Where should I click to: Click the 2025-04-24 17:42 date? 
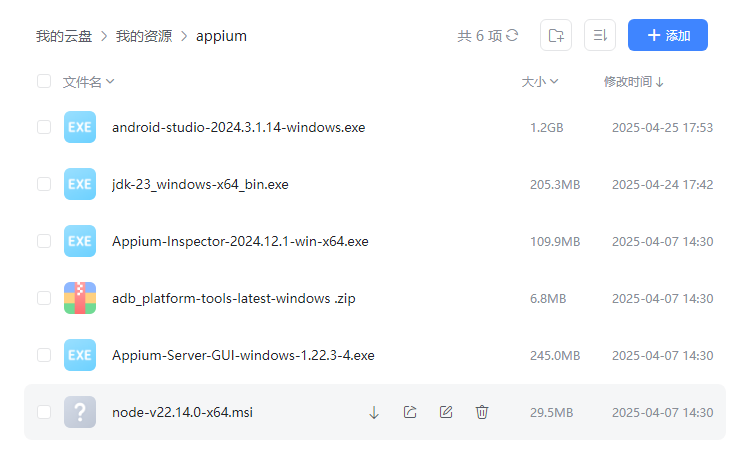[x=662, y=184]
